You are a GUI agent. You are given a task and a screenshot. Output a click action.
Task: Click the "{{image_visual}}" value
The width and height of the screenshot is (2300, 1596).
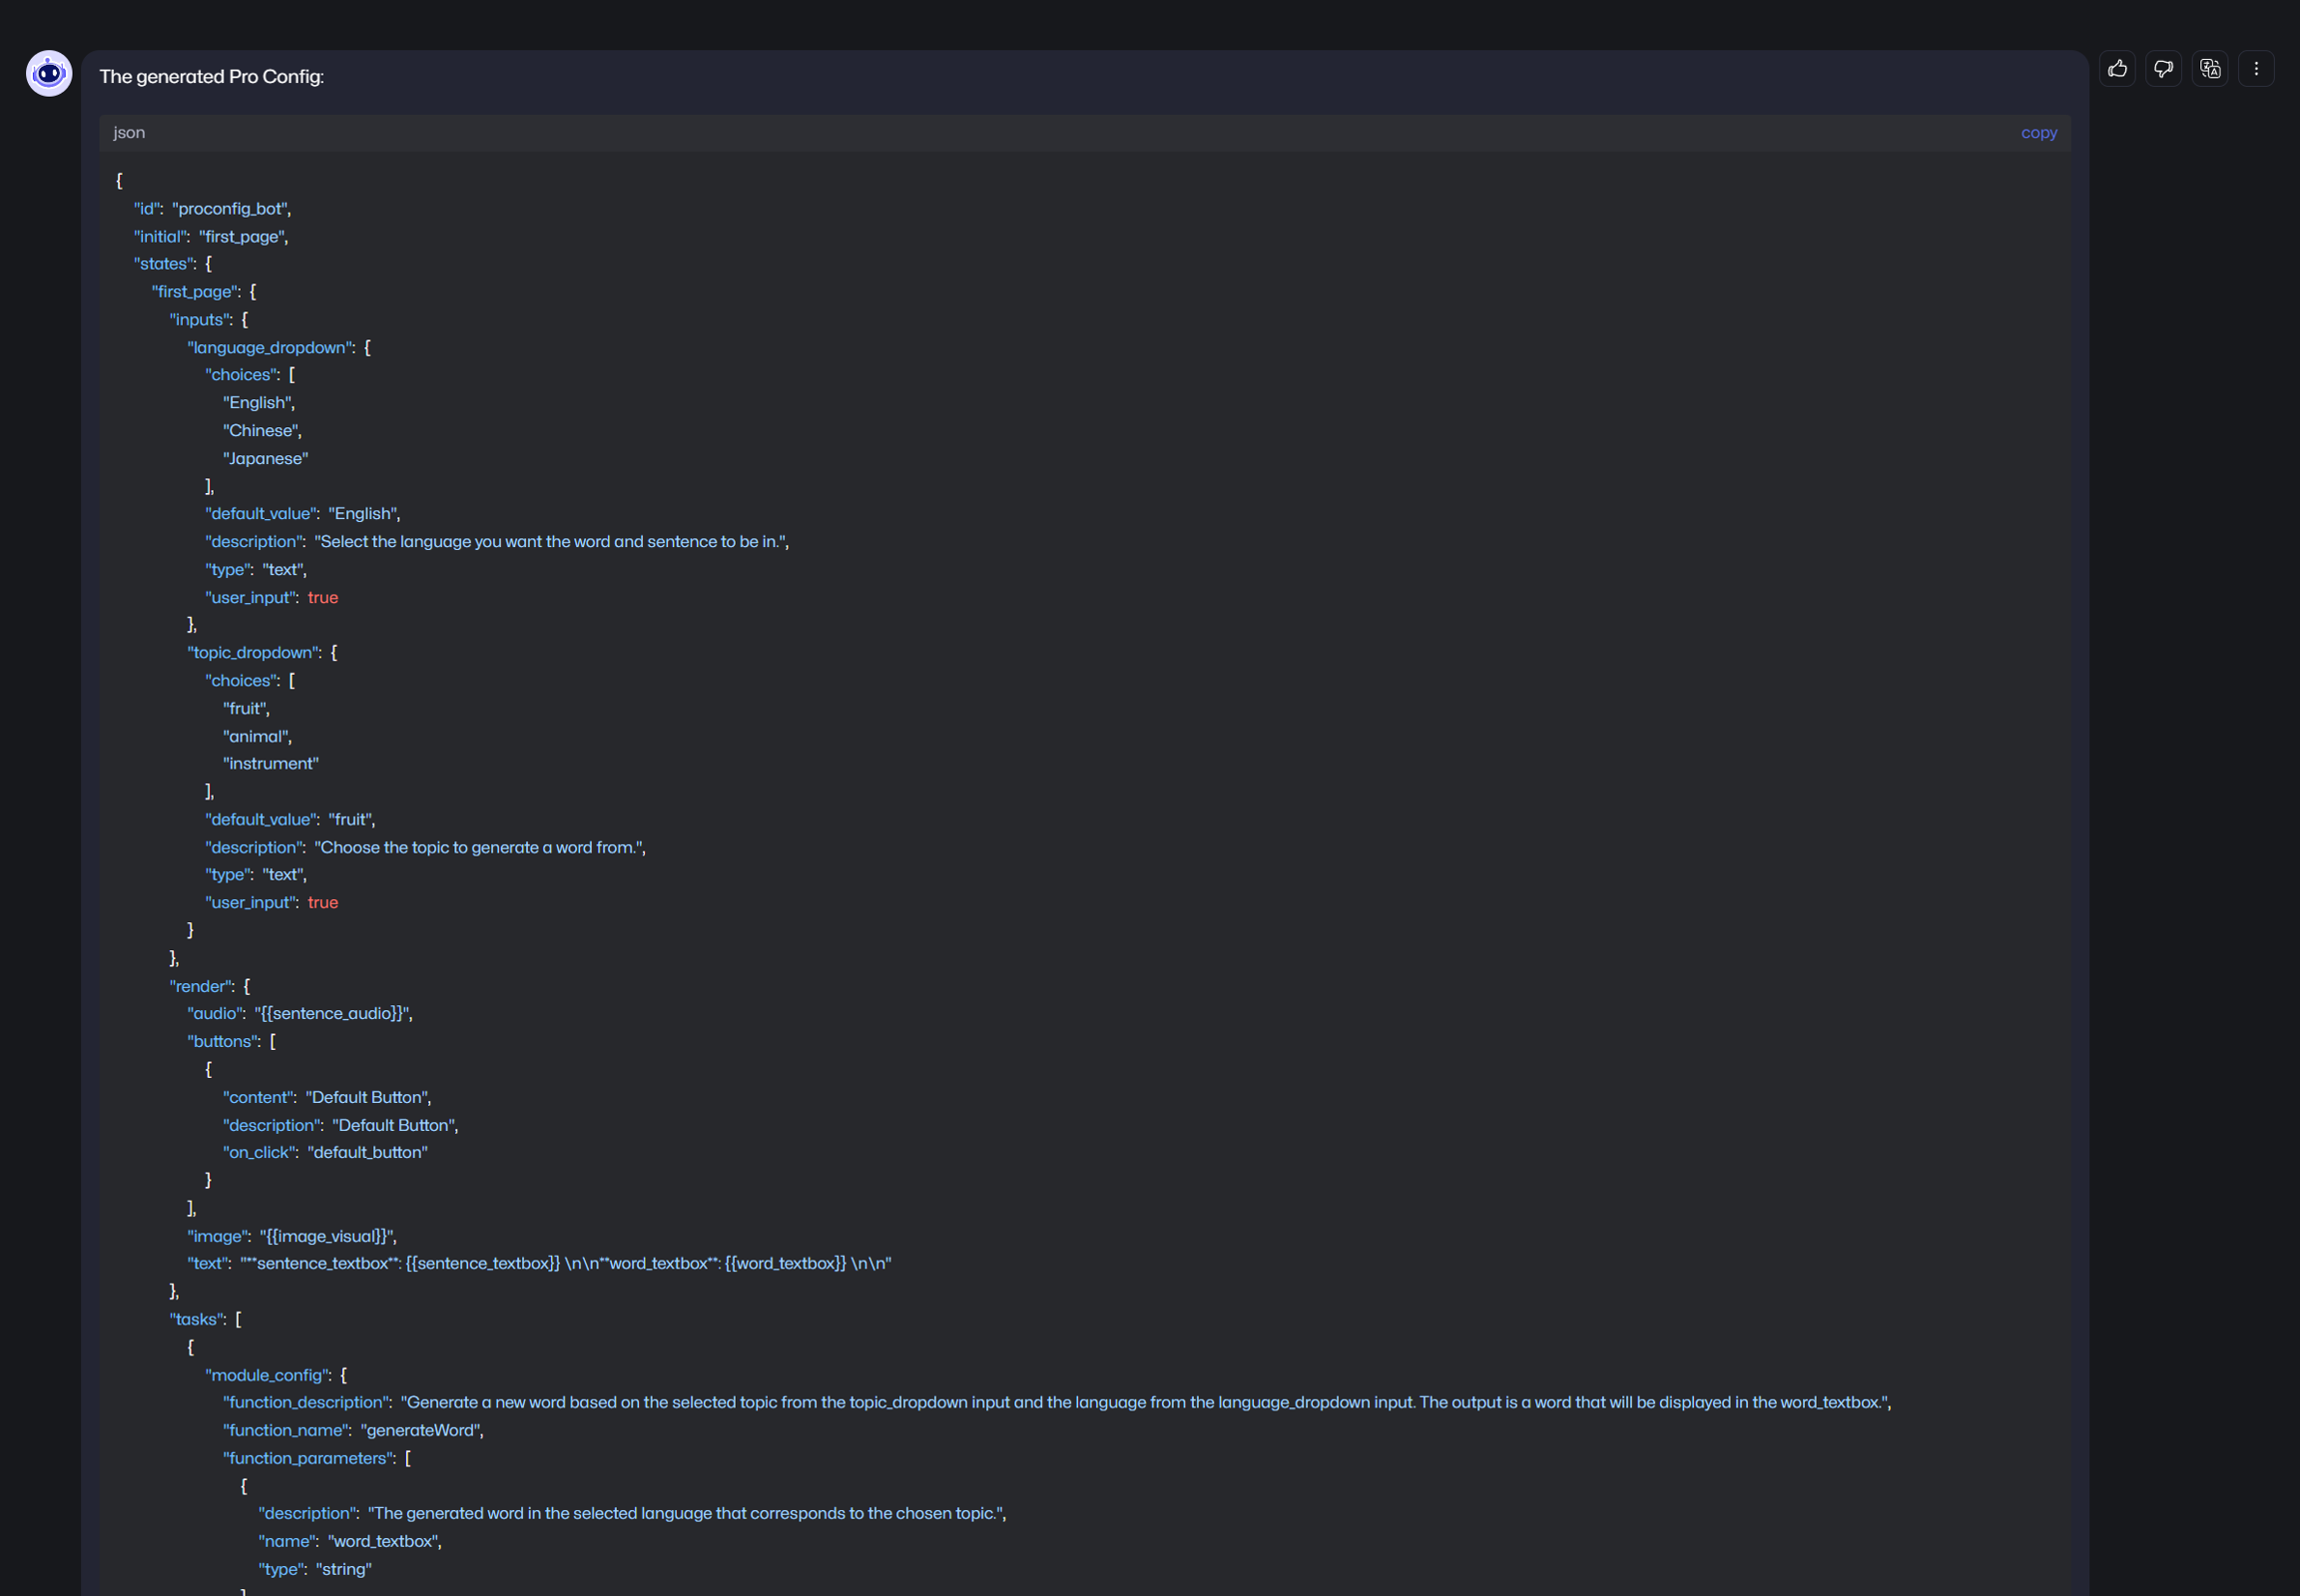click(327, 1237)
